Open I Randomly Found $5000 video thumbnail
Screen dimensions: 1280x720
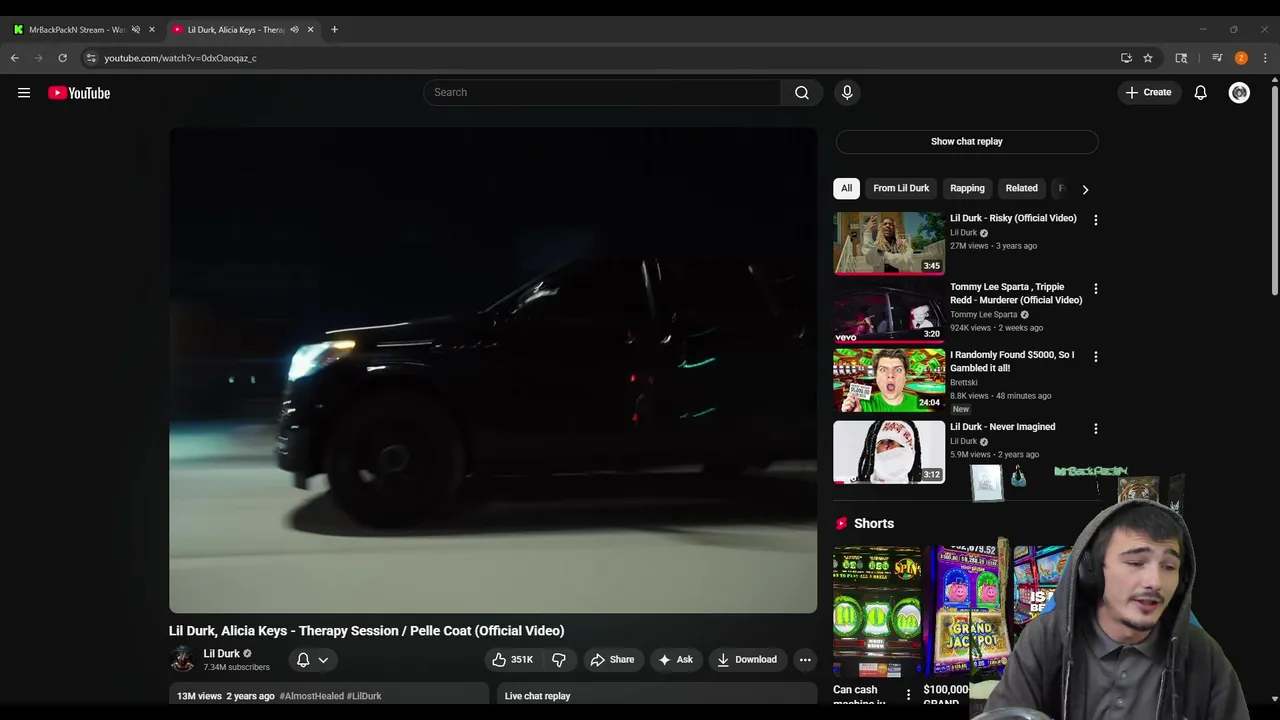[889, 380]
